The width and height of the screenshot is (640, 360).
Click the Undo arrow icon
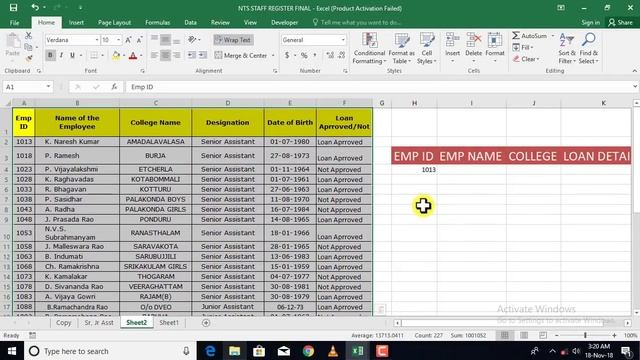tap(35, 7)
